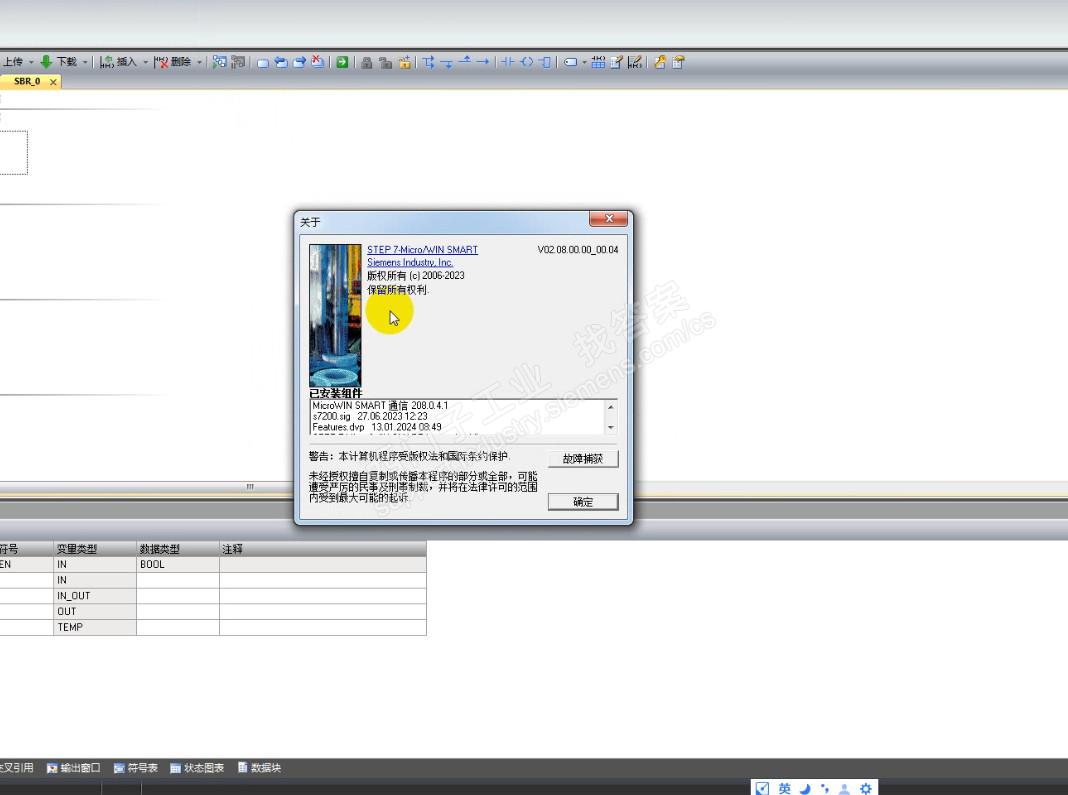Click the green Go To network icon

(342, 62)
